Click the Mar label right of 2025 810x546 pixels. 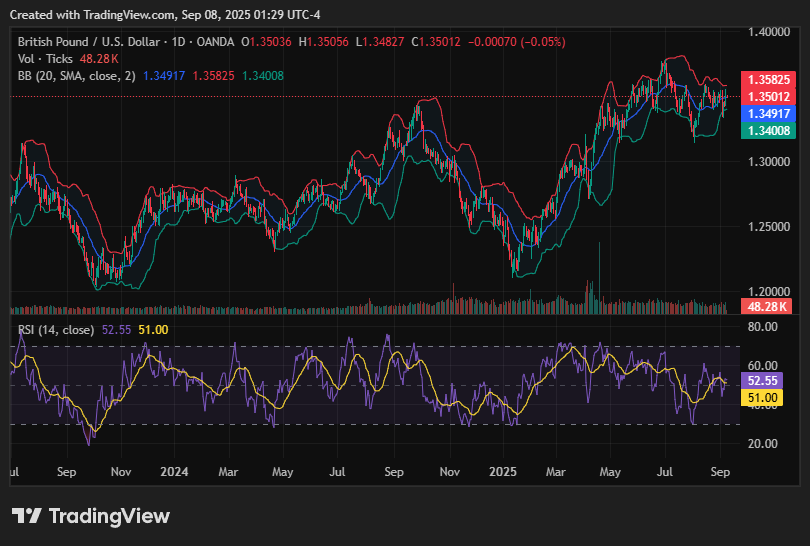pyautogui.click(x=556, y=472)
